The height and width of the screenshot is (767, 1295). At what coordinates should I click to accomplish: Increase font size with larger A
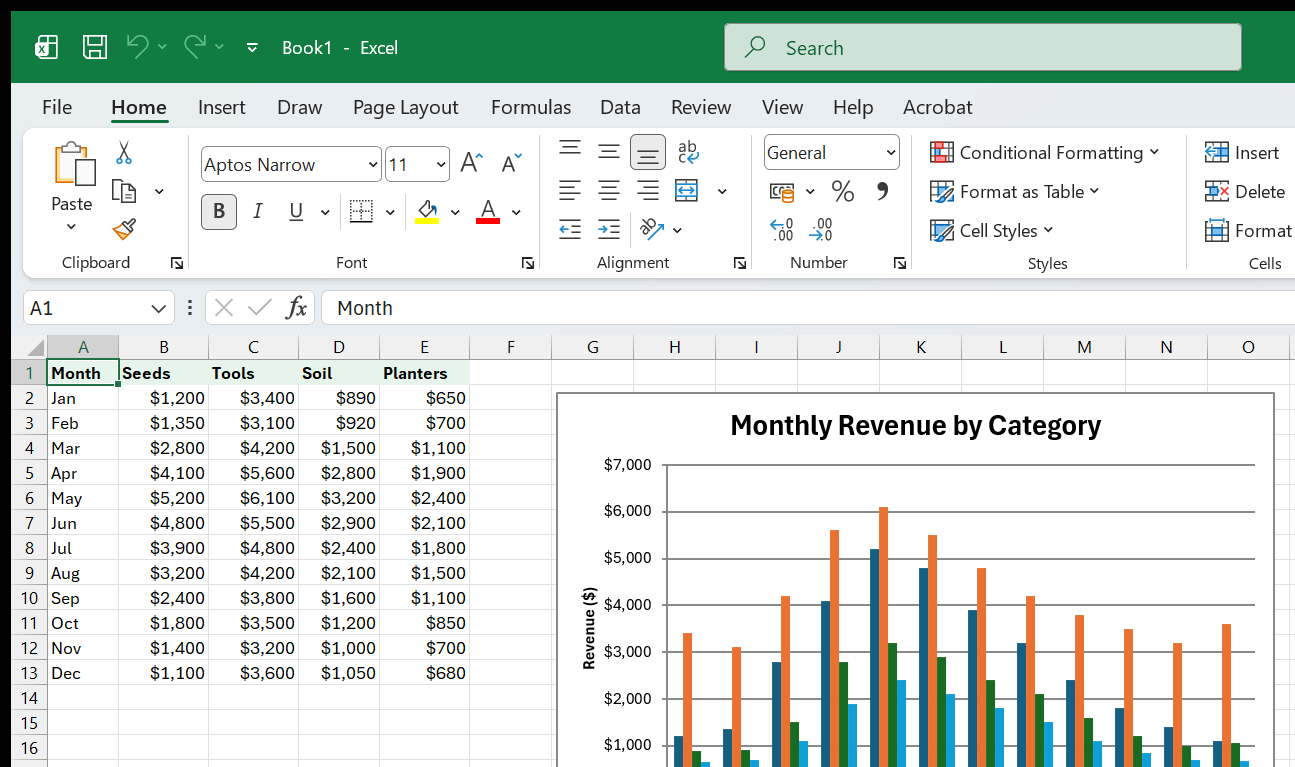click(x=472, y=164)
